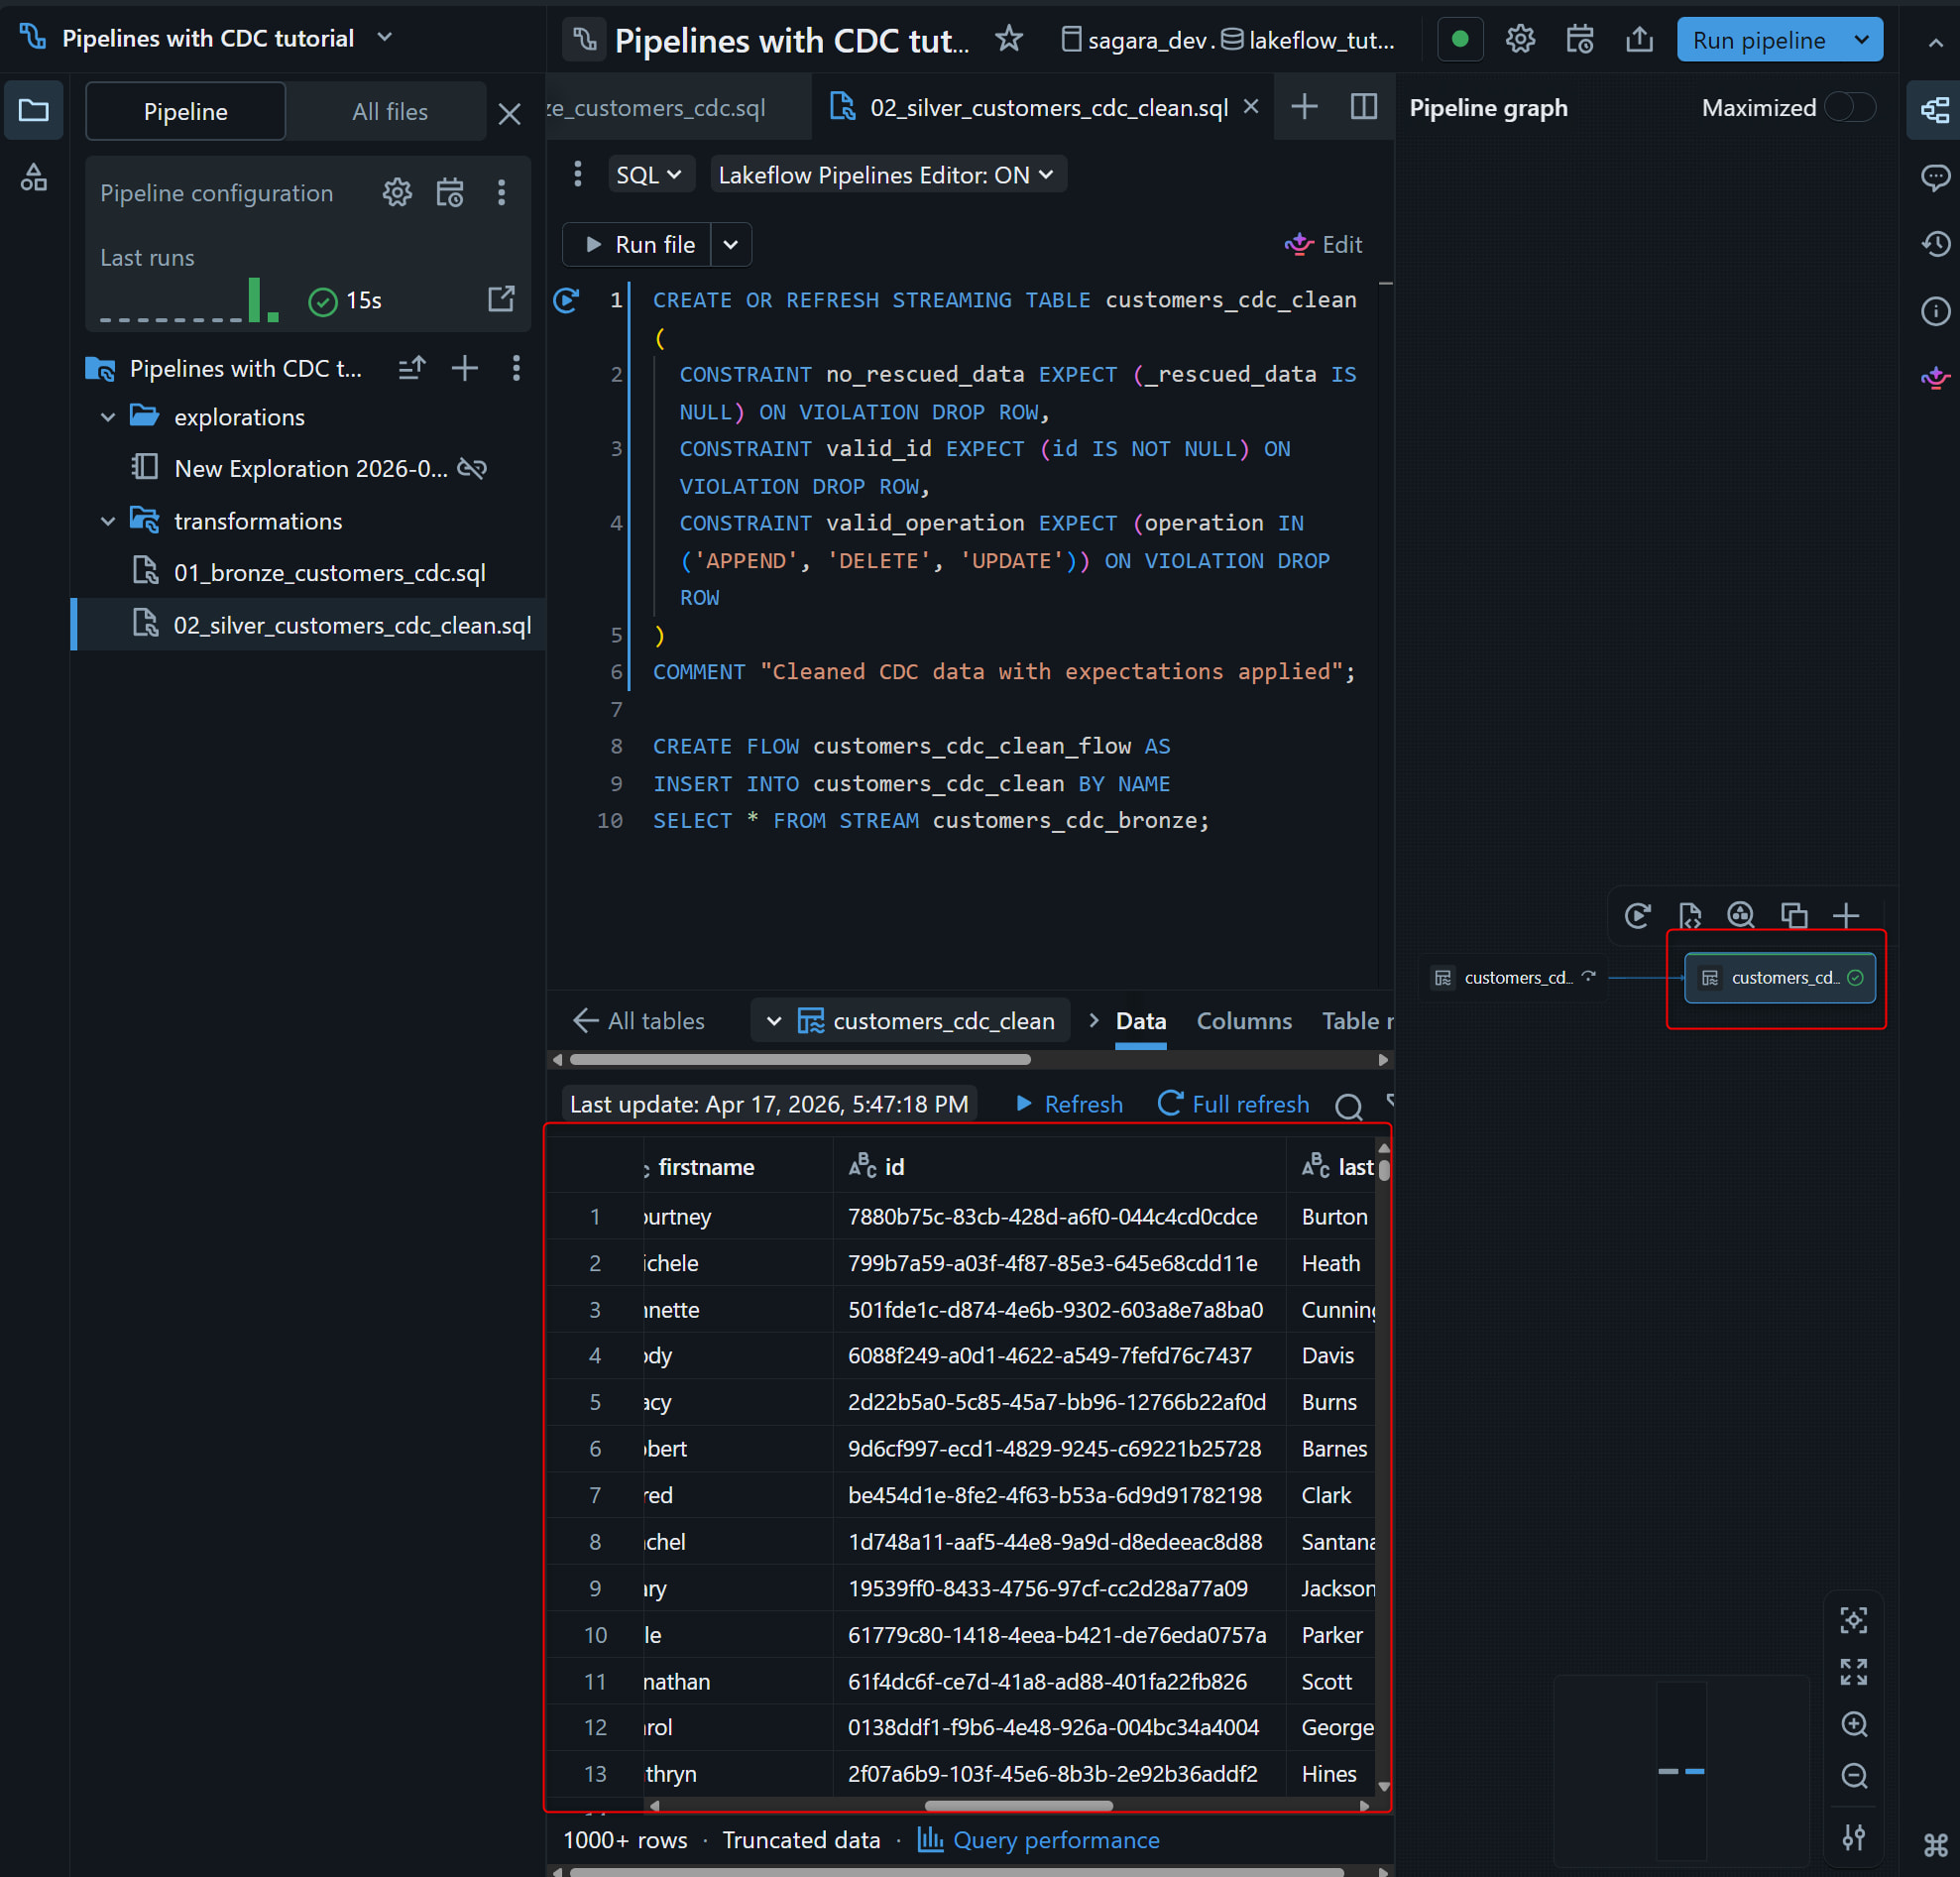This screenshot has height=1877, width=1960.
Task: Click the share pipeline icon
Action: 1639,39
